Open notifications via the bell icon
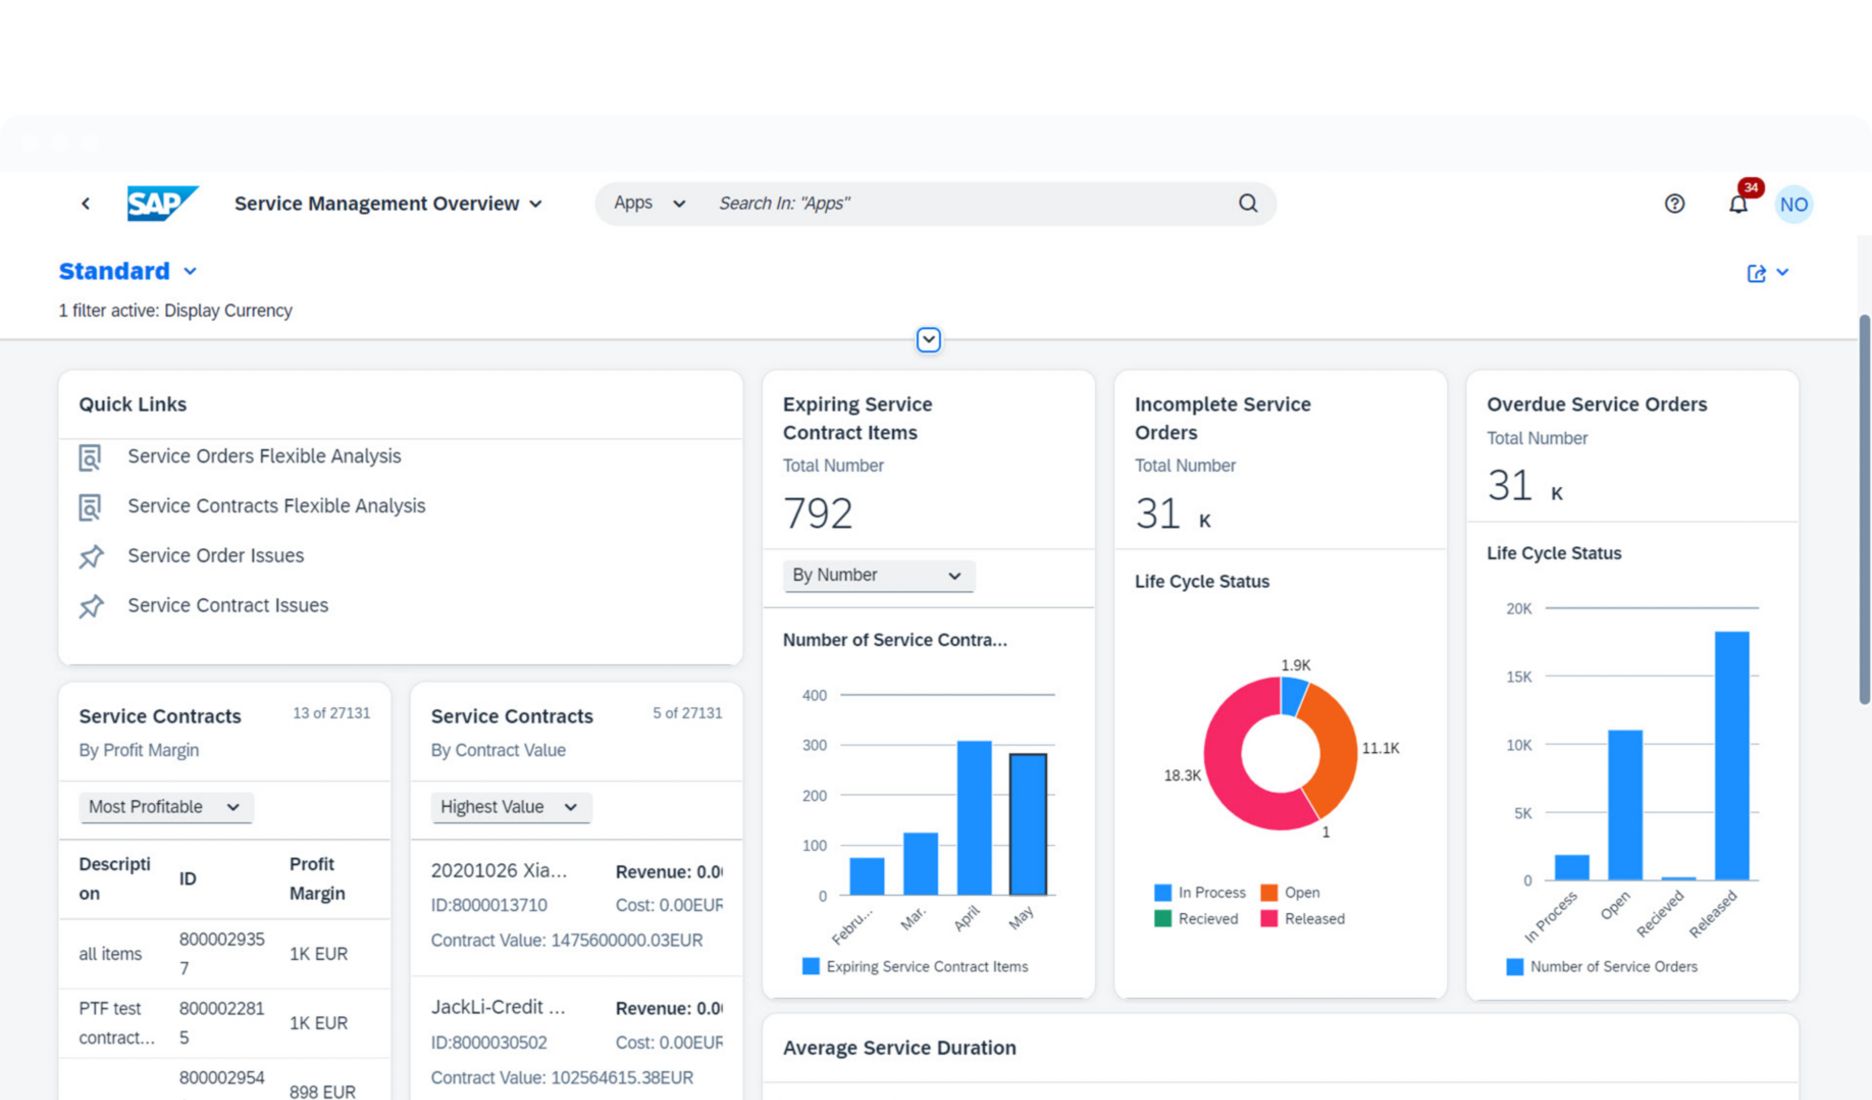Viewport: 1872px width, 1100px height. click(x=1738, y=204)
